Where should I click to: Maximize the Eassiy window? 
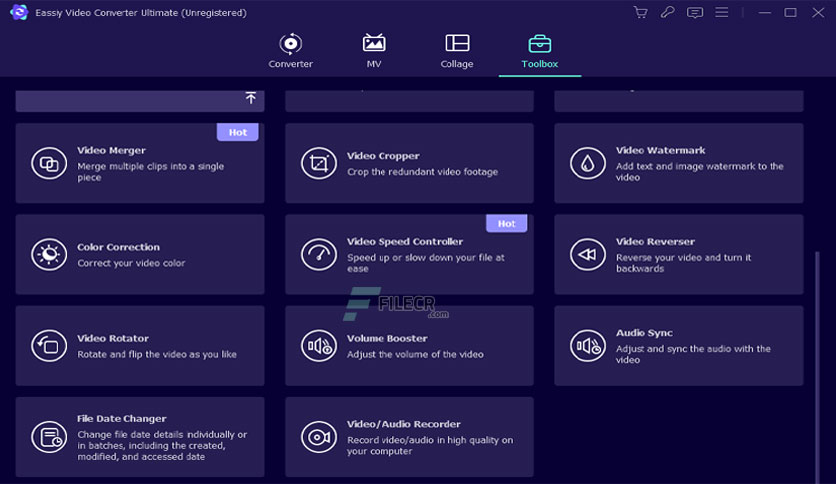pyautogui.click(x=790, y=12)
